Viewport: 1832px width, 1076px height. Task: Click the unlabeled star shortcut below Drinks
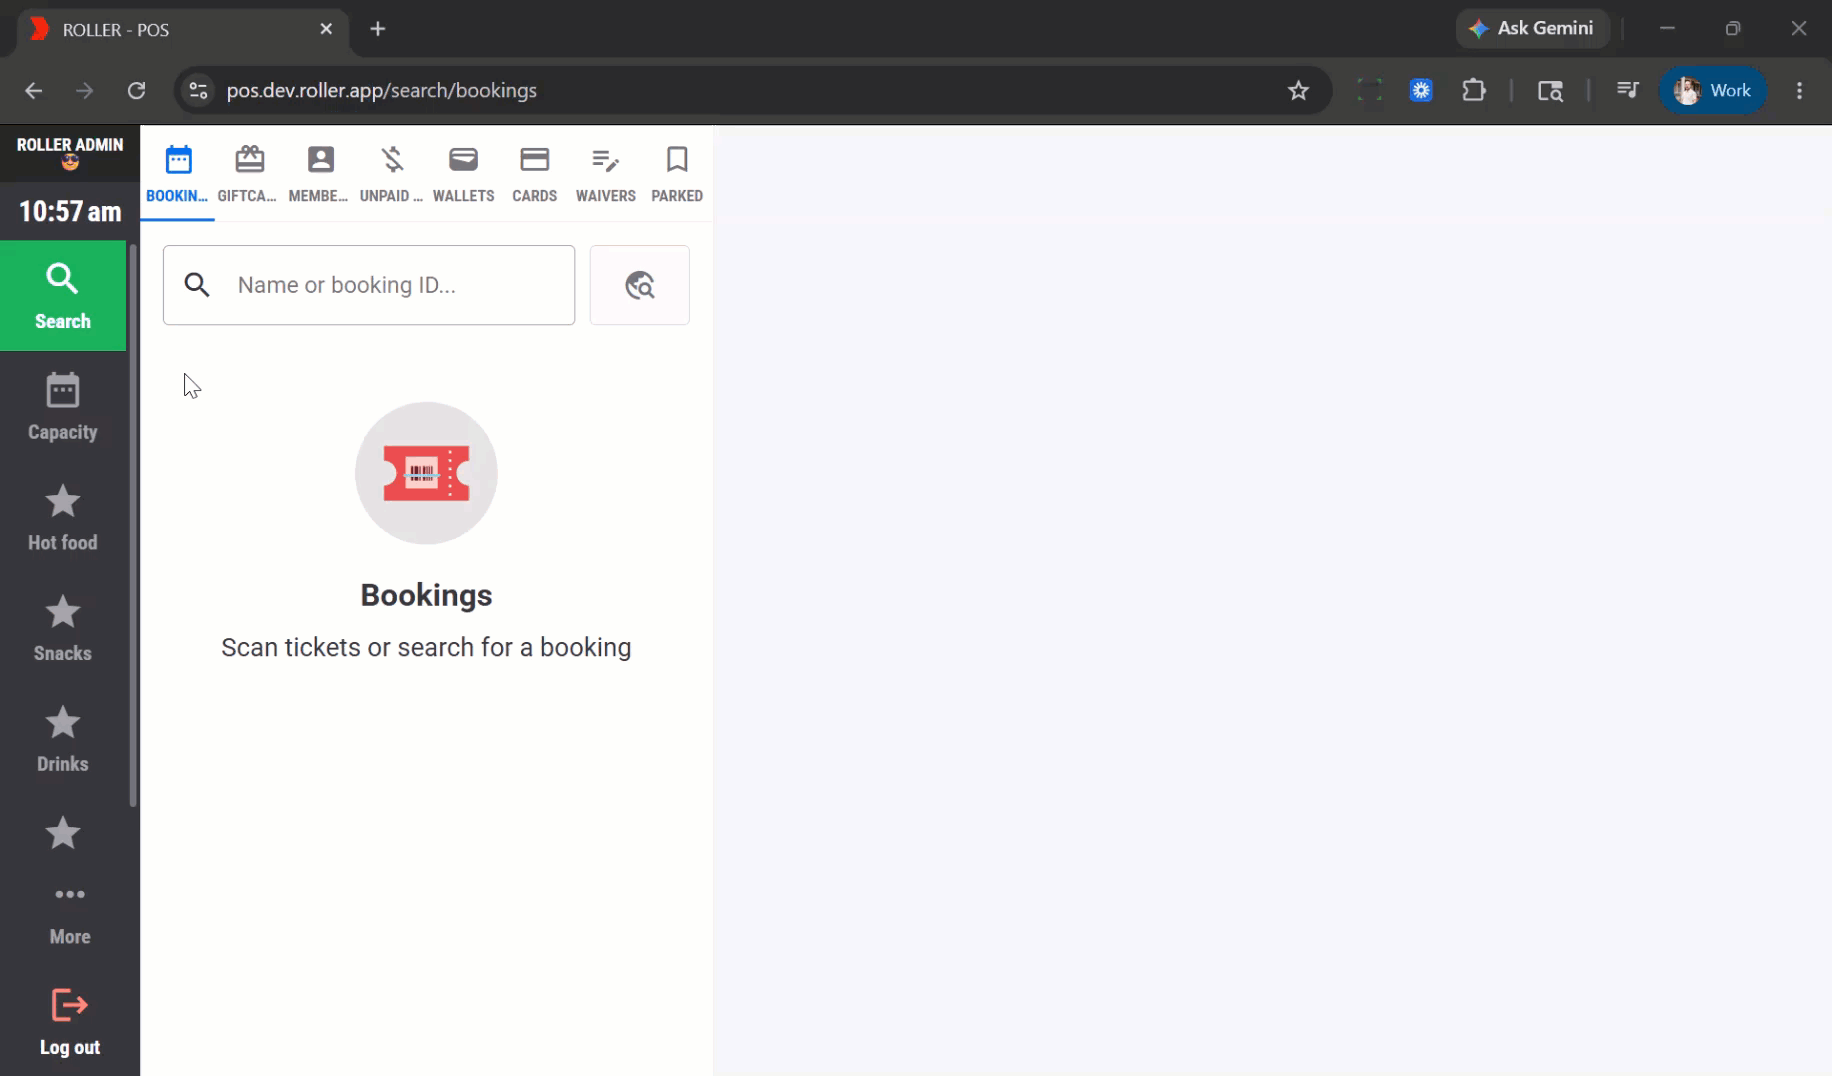(63, 832)
